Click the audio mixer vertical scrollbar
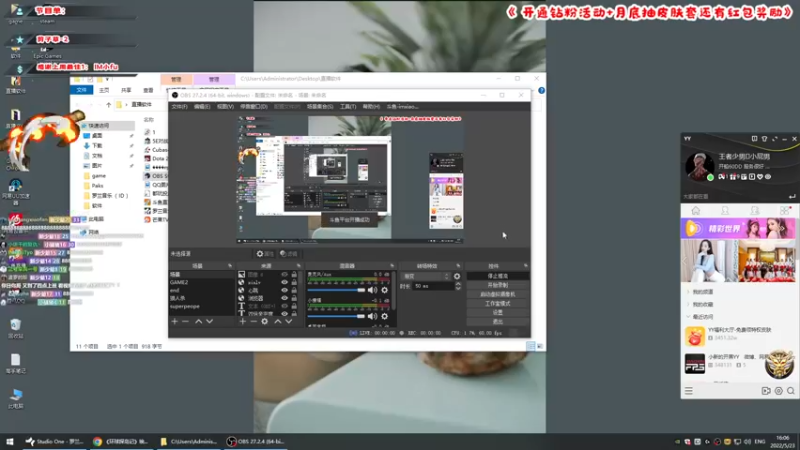Screen dimensions: 800x450 pos(394,292)
